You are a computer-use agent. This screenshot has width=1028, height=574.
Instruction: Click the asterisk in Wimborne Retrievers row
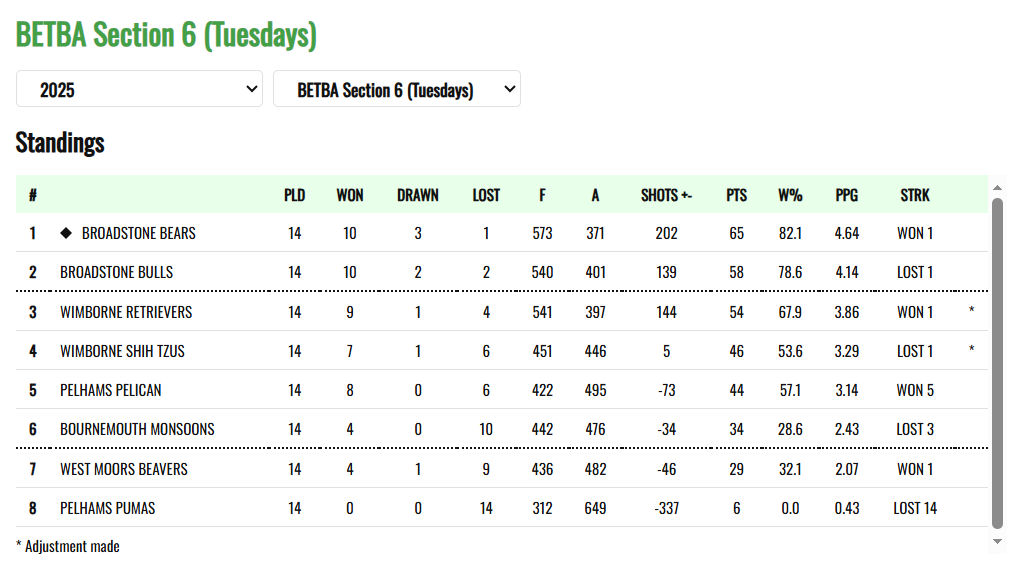(x=971, y=312)
